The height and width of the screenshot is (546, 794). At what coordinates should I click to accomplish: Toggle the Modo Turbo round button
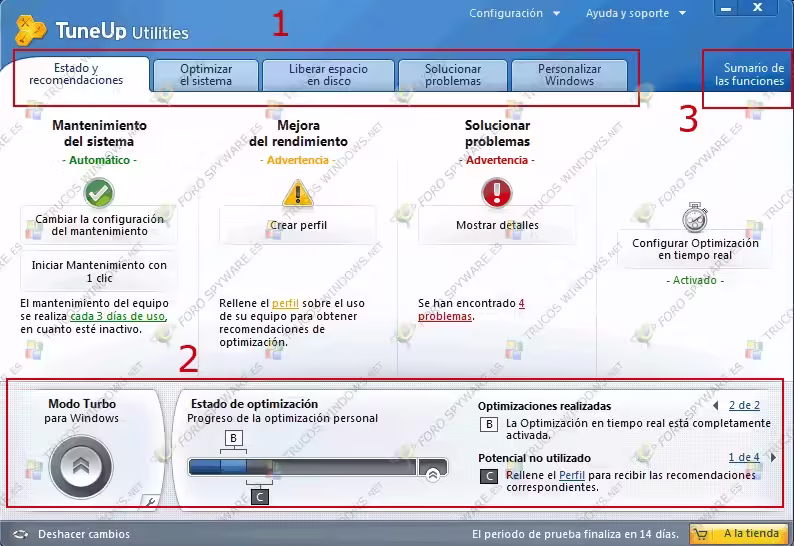point(81,466)
